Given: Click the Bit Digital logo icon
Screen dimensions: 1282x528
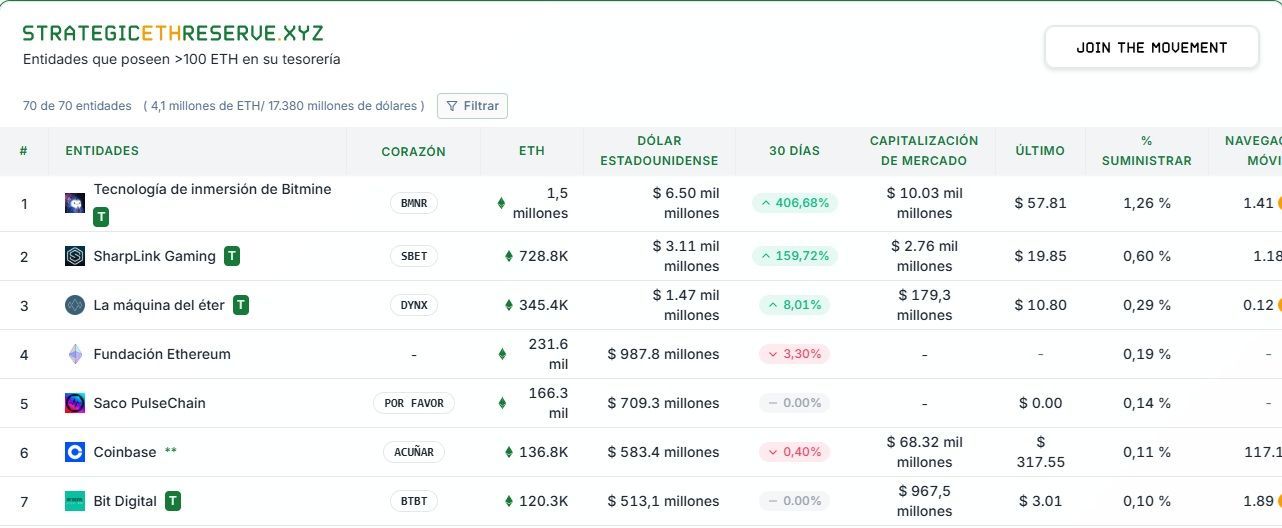Looking at the screenshot, I should [x=75, y=501].
